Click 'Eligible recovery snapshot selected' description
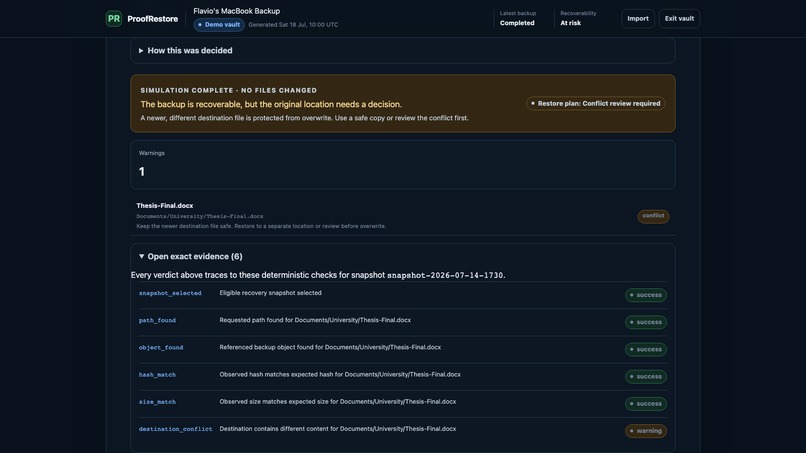806x453 pixels. (x=270, y=293)
